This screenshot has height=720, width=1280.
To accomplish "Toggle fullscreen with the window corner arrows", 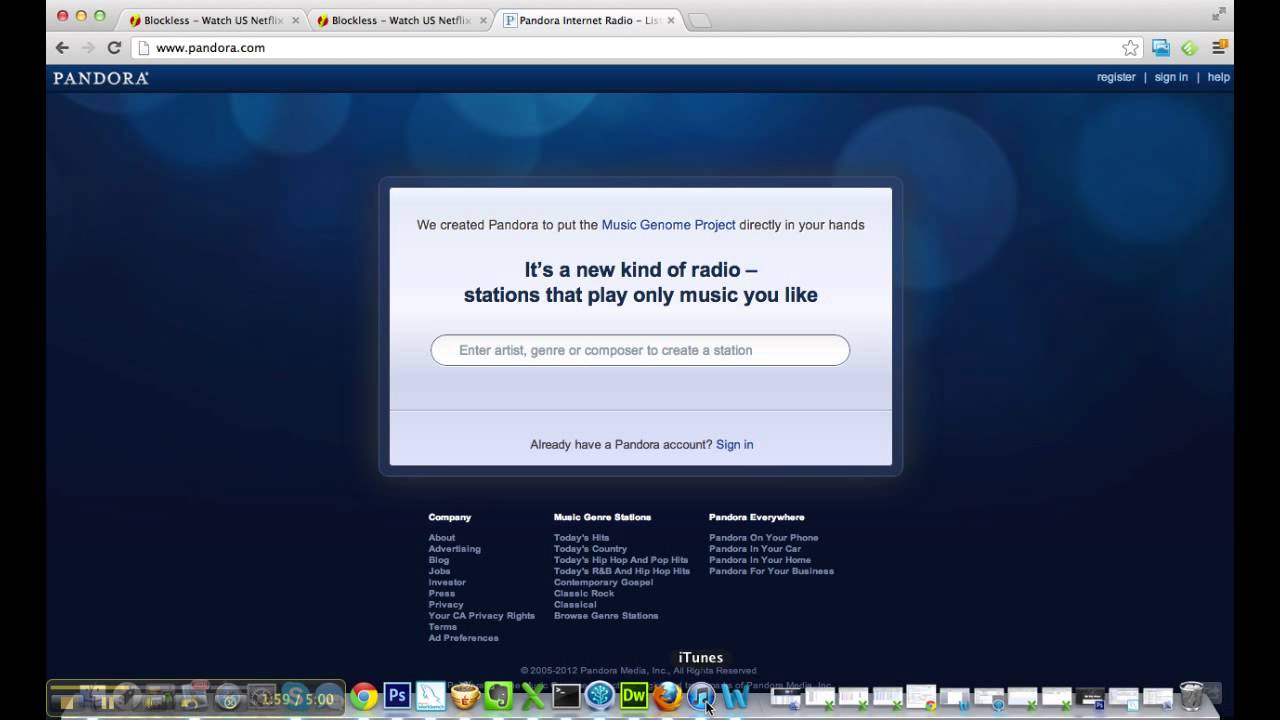I will coord(1218,14).
